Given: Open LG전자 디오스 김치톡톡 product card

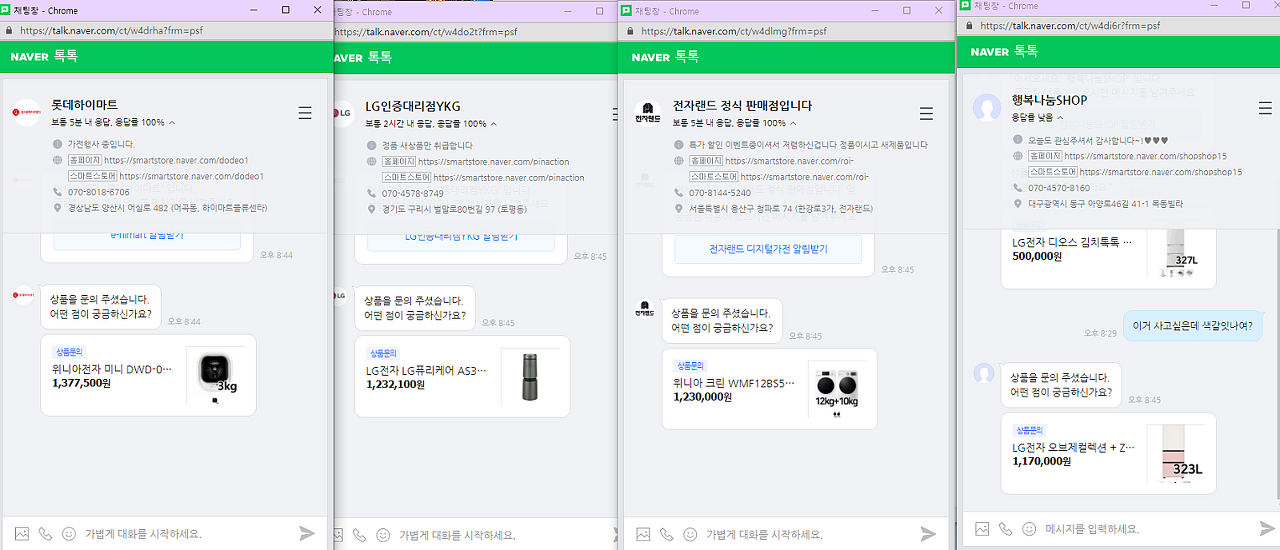Looking at the screenshot, I should [1108, 258].
